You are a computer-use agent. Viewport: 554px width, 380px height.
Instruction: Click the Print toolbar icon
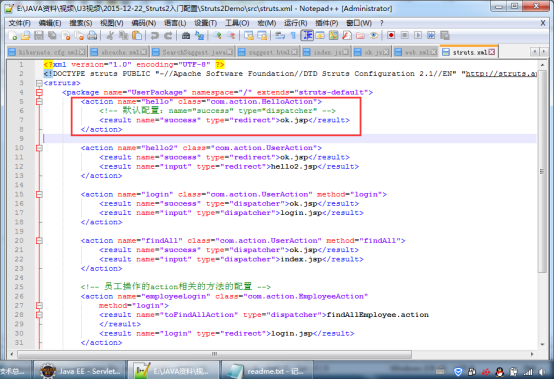(92, 35)
